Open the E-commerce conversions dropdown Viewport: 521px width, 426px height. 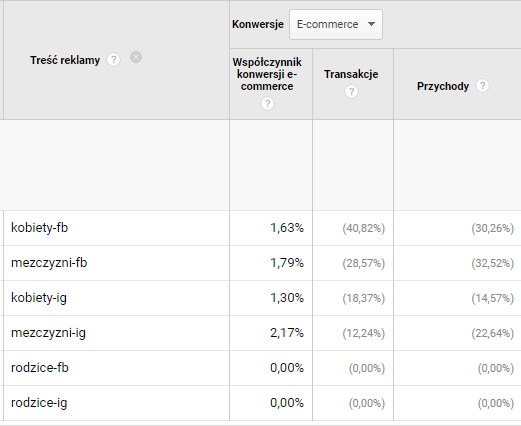point(336,24)
